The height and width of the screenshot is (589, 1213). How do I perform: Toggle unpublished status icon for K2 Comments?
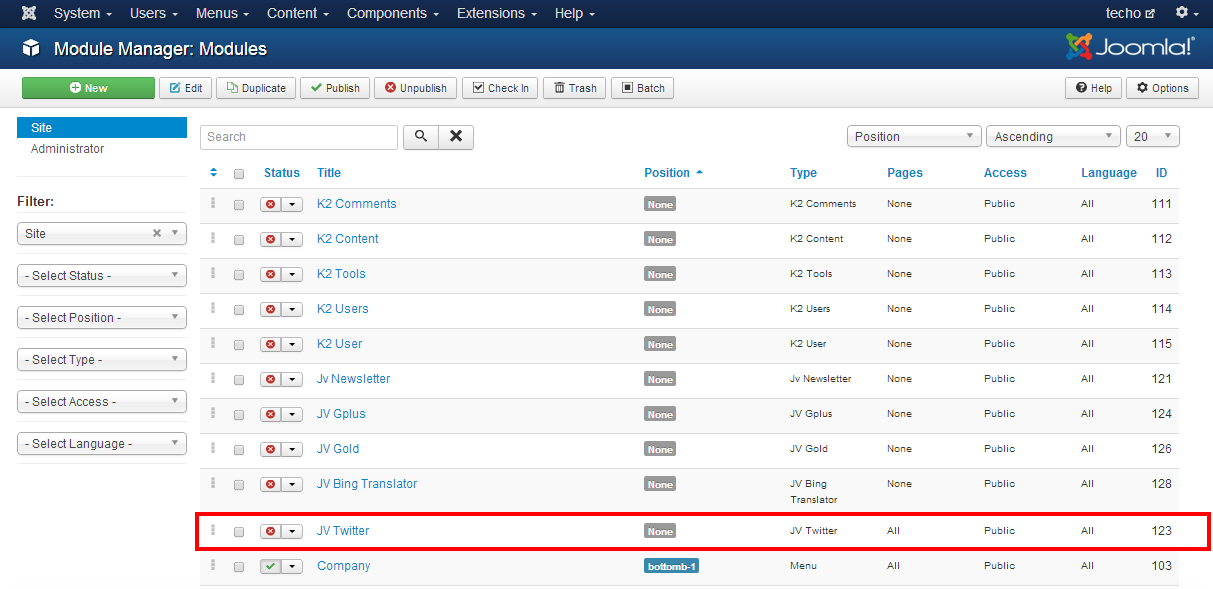271,204
